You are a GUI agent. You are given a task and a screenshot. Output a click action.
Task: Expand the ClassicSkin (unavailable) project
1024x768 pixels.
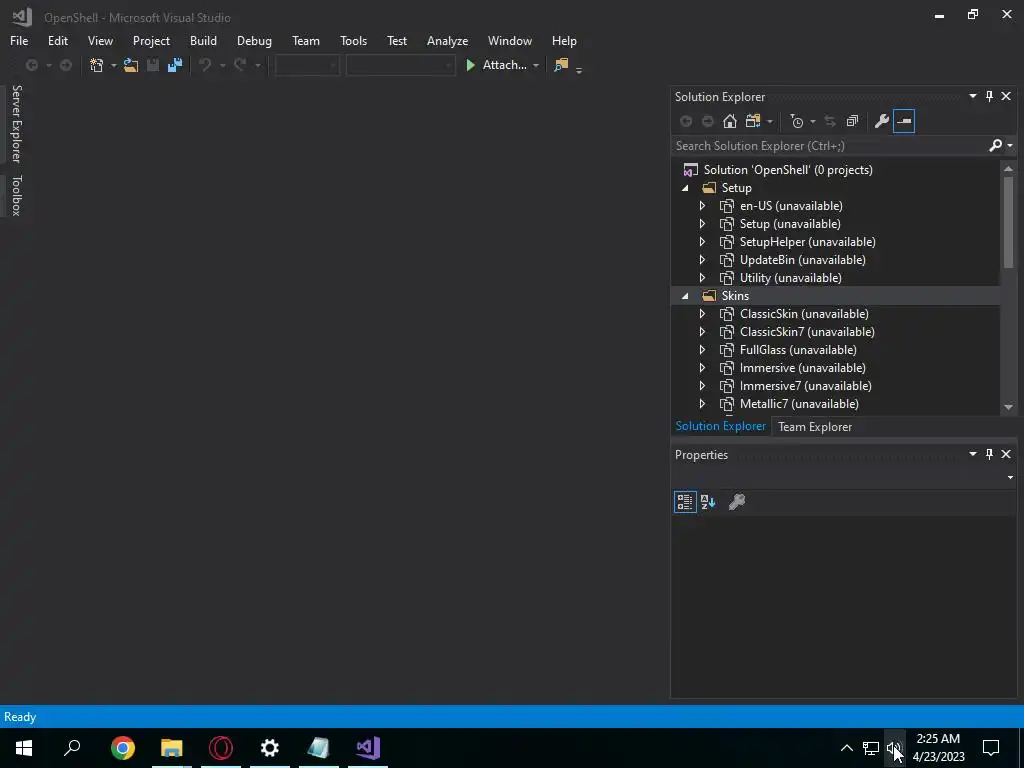(x=703, y=314)
